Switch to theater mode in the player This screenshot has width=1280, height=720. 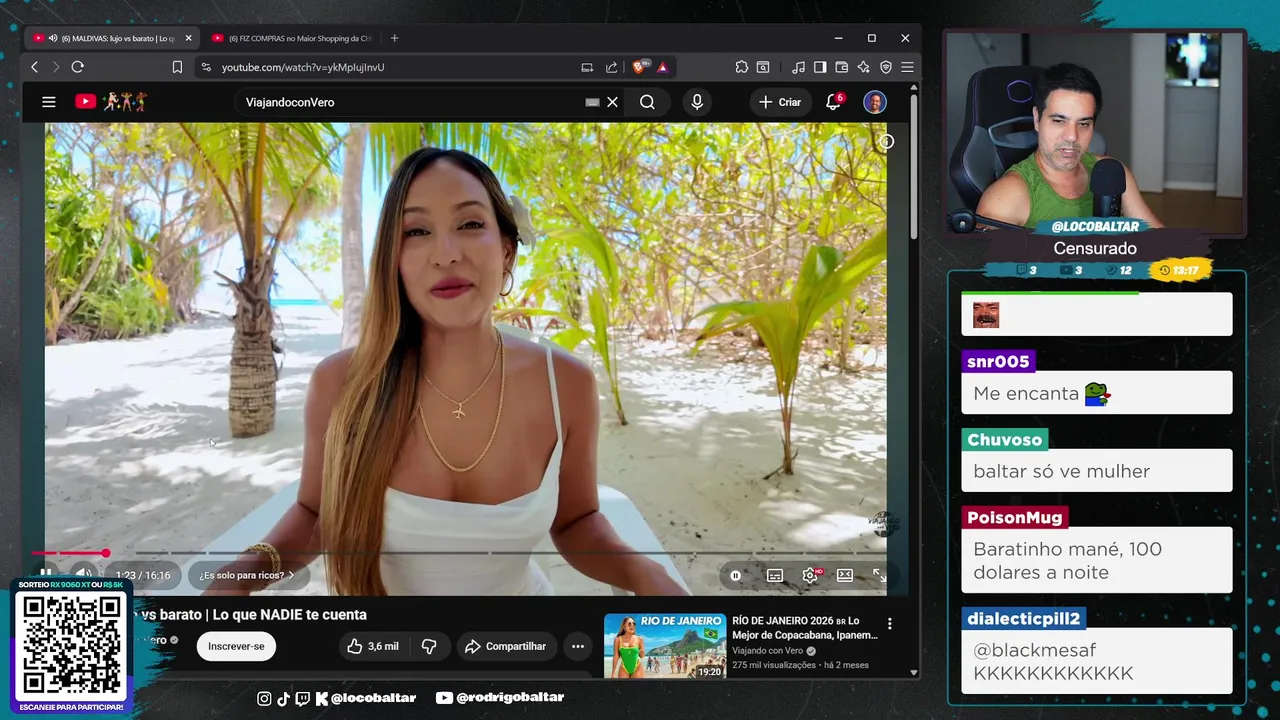click(845, 575)
